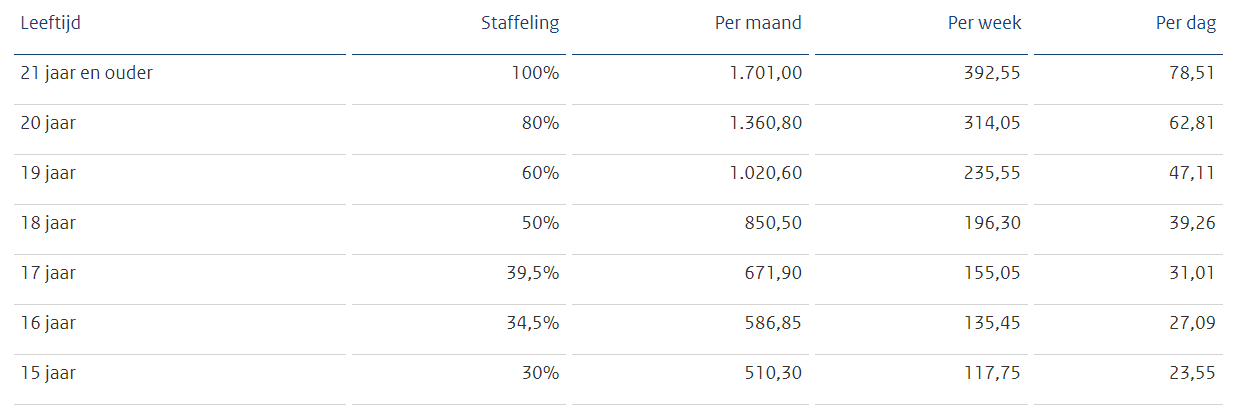This screenshot has width=1238, height=418.
Task: Select the '21 jaar en ouder' row label
Action: pos(86,73)
